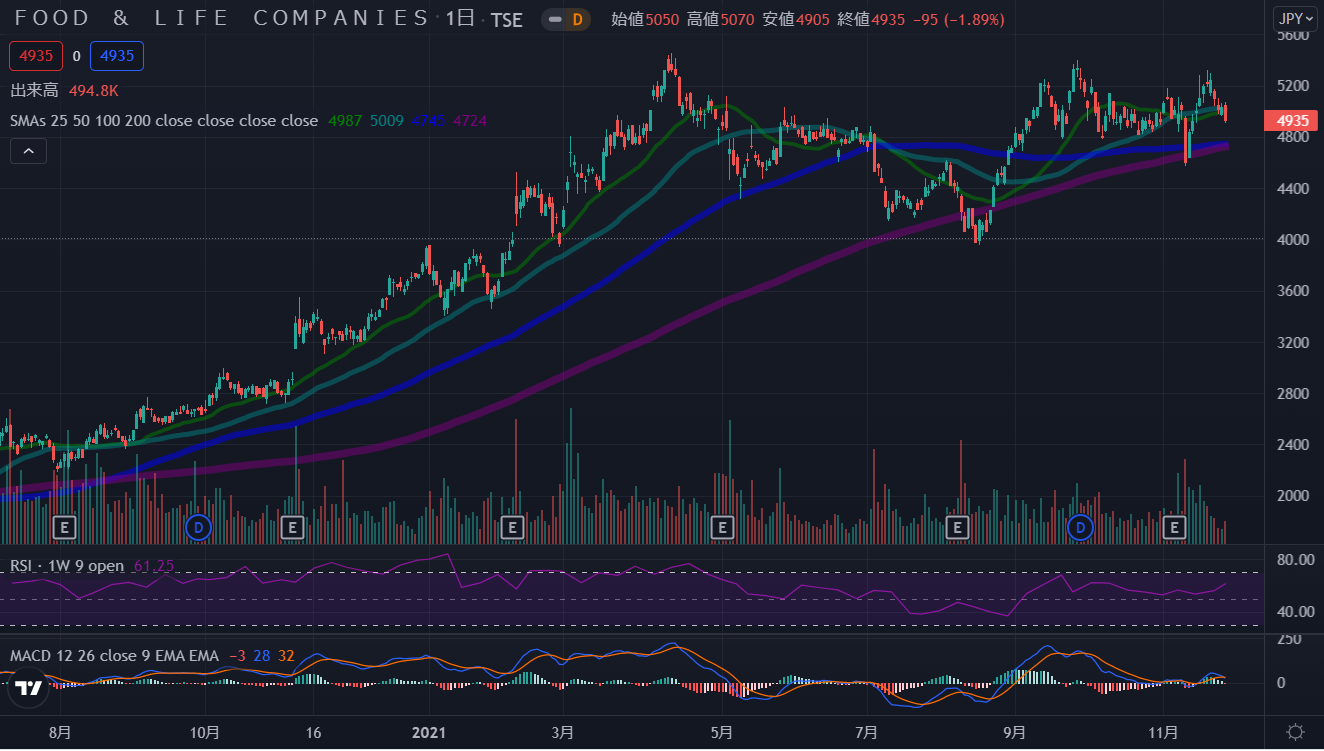The width and height of the screenshot is (1324, 751).
Task: Click the 5月 time axis label
Action: 722,732
